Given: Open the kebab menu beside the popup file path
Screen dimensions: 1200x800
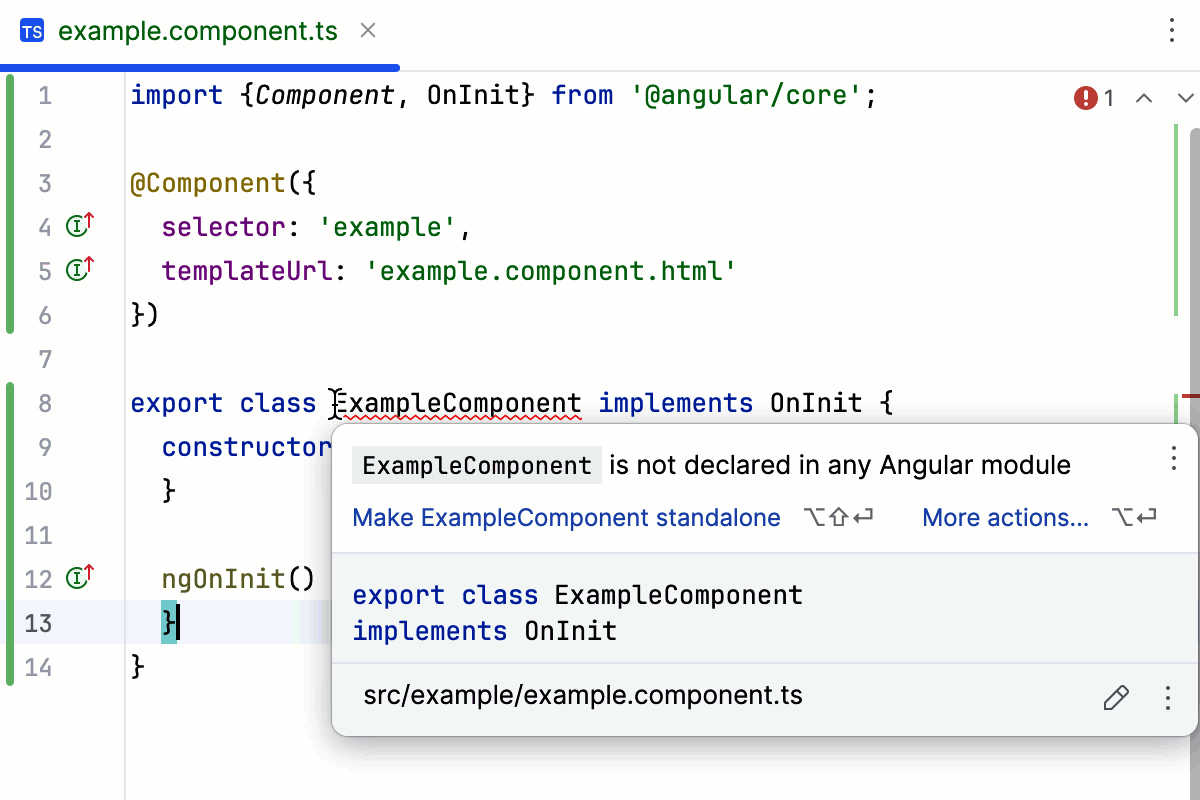Looking at the screenshot, I should click(x=1168, y=698).
